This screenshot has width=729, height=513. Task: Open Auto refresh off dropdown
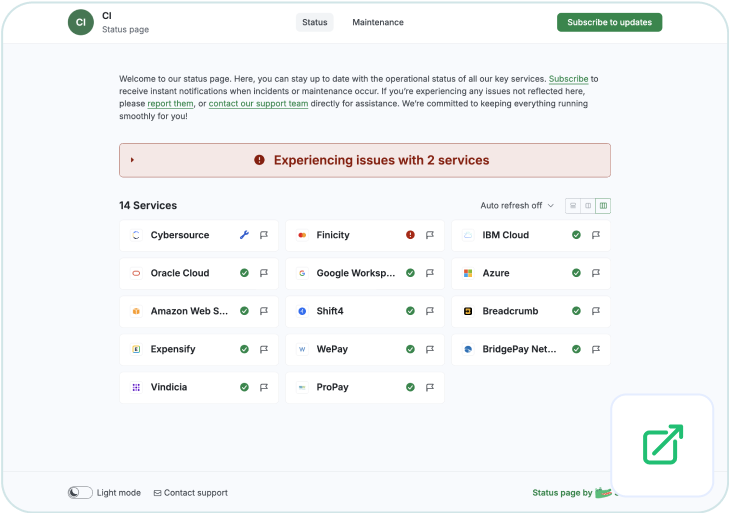tap(517, 206)
